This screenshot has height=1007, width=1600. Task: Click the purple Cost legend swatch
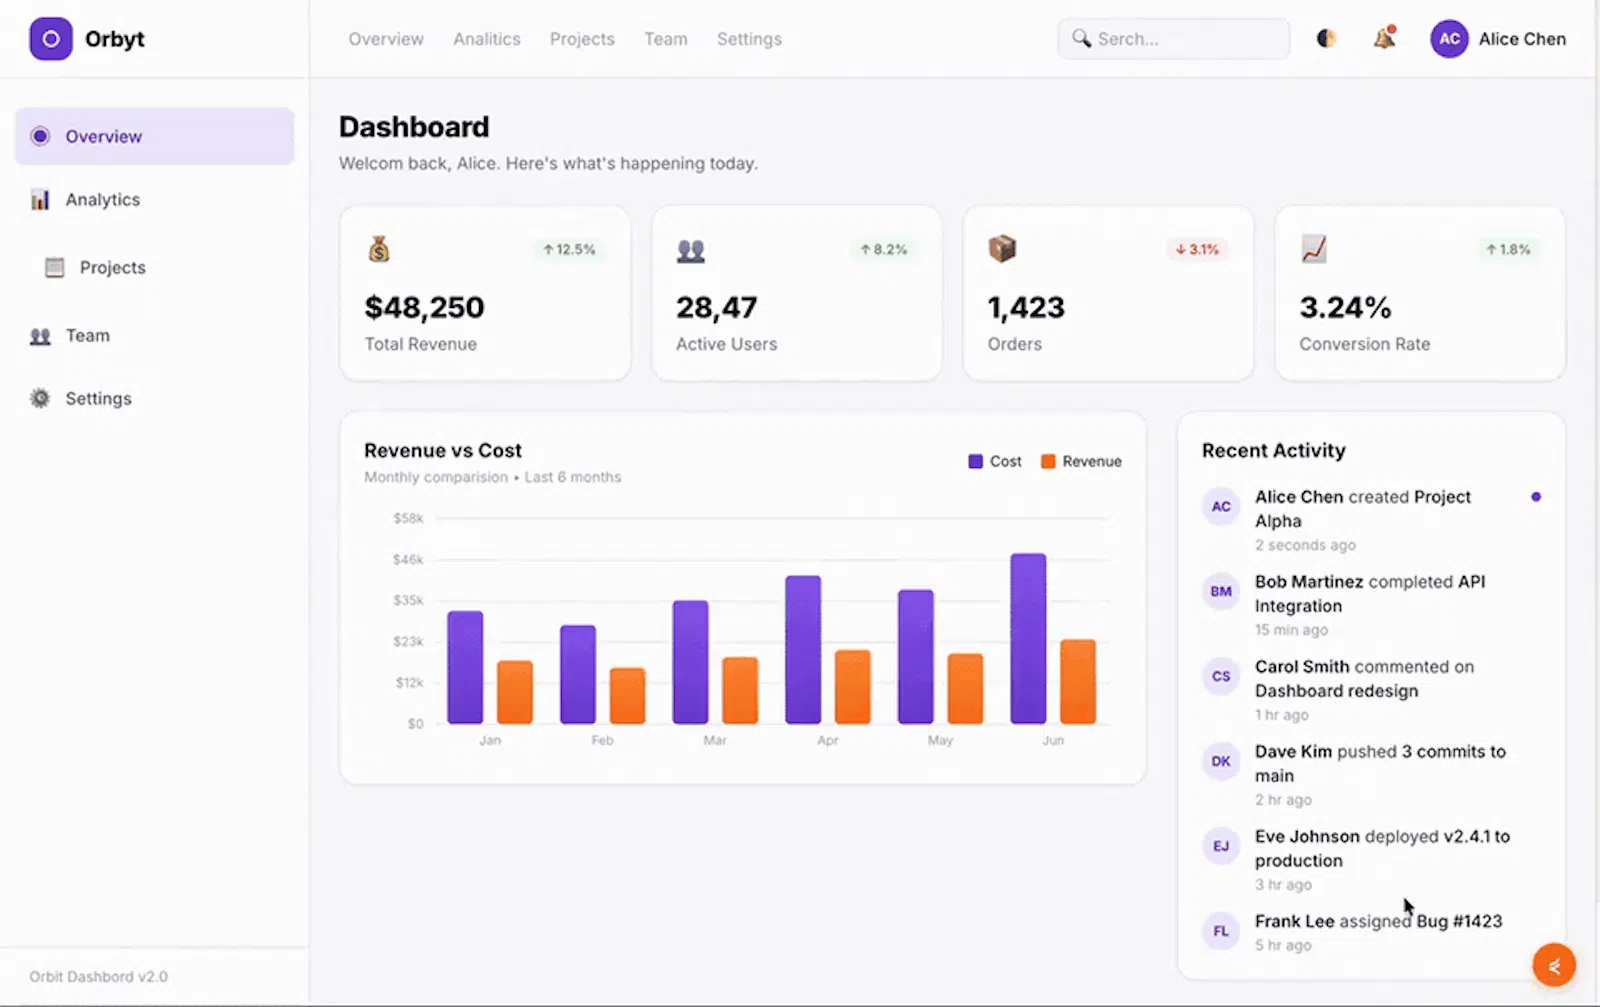[975, 461]
